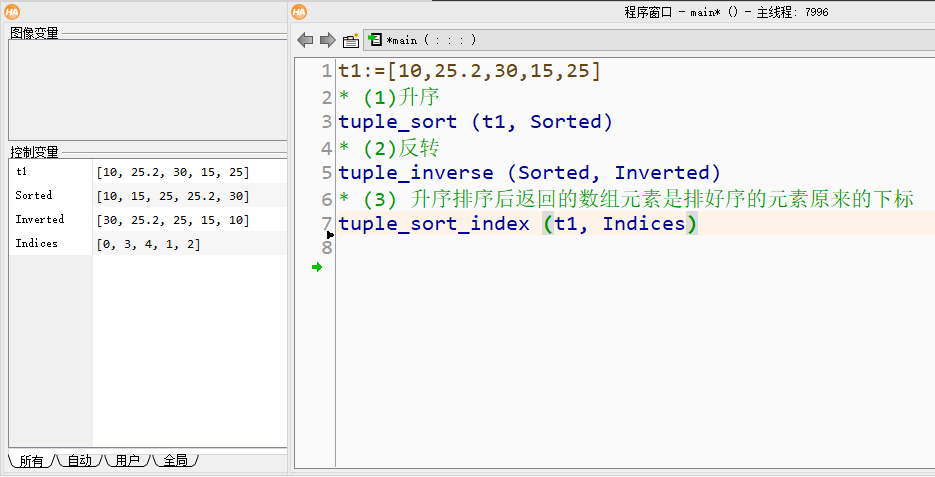
Task: Switch to the 自动 variables tab
Action: (80, 460)
